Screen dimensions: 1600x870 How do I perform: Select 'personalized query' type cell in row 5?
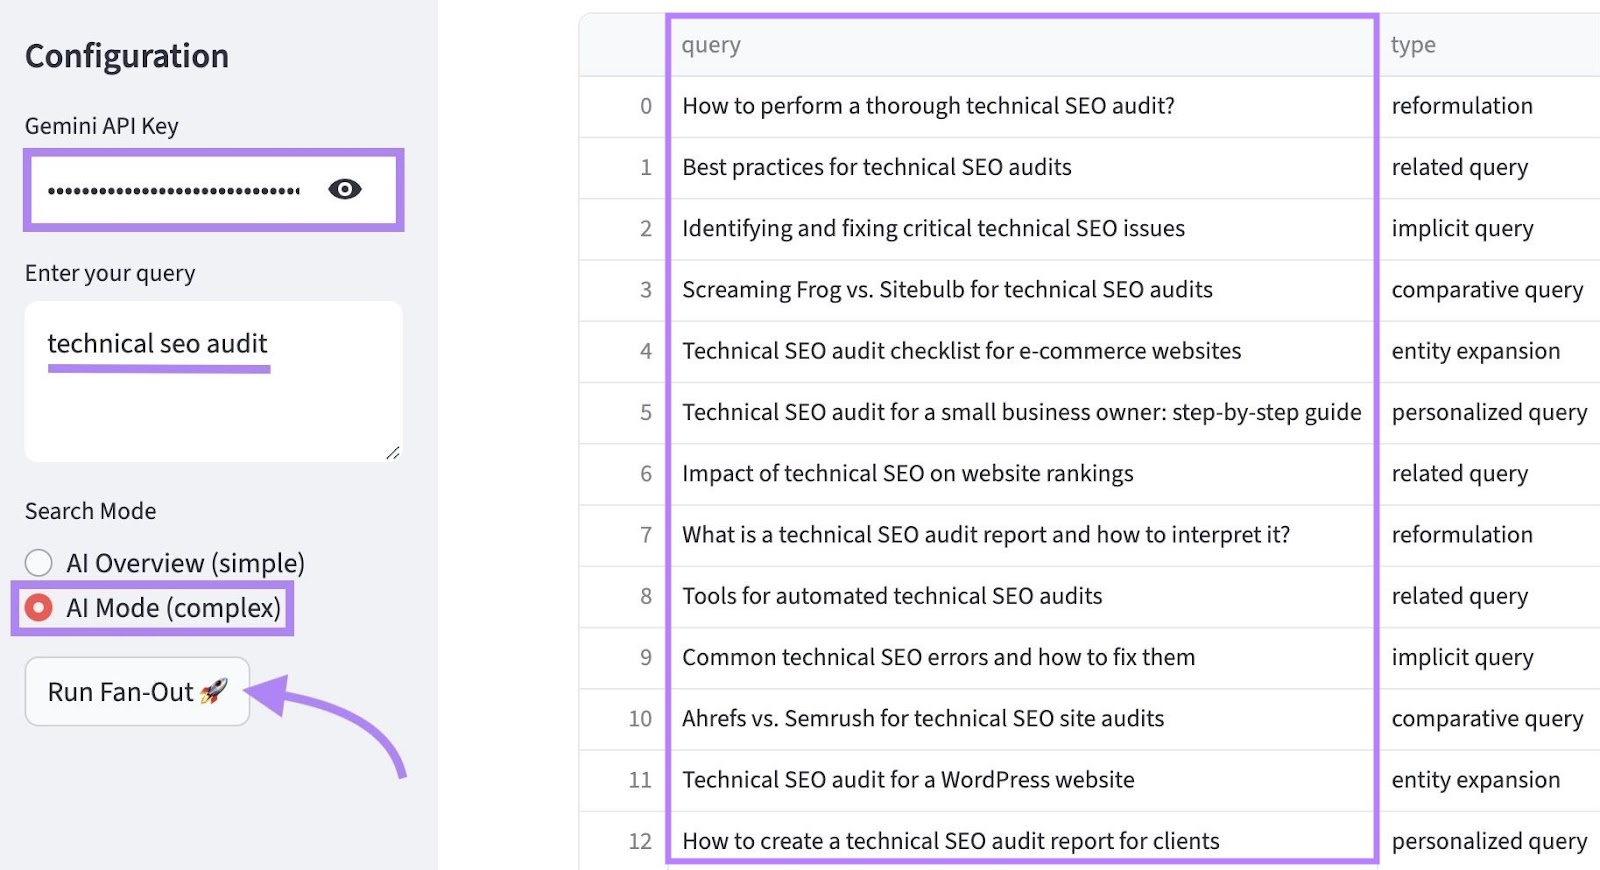[1488, 412]
